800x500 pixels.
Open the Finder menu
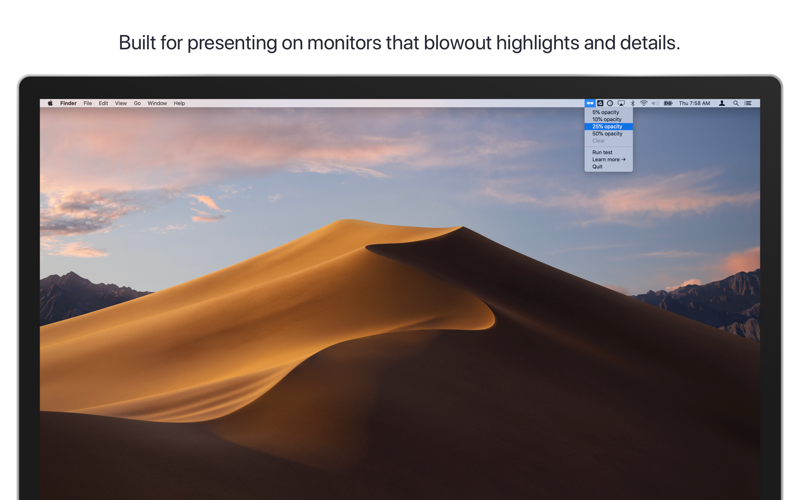tap(68, 103)
